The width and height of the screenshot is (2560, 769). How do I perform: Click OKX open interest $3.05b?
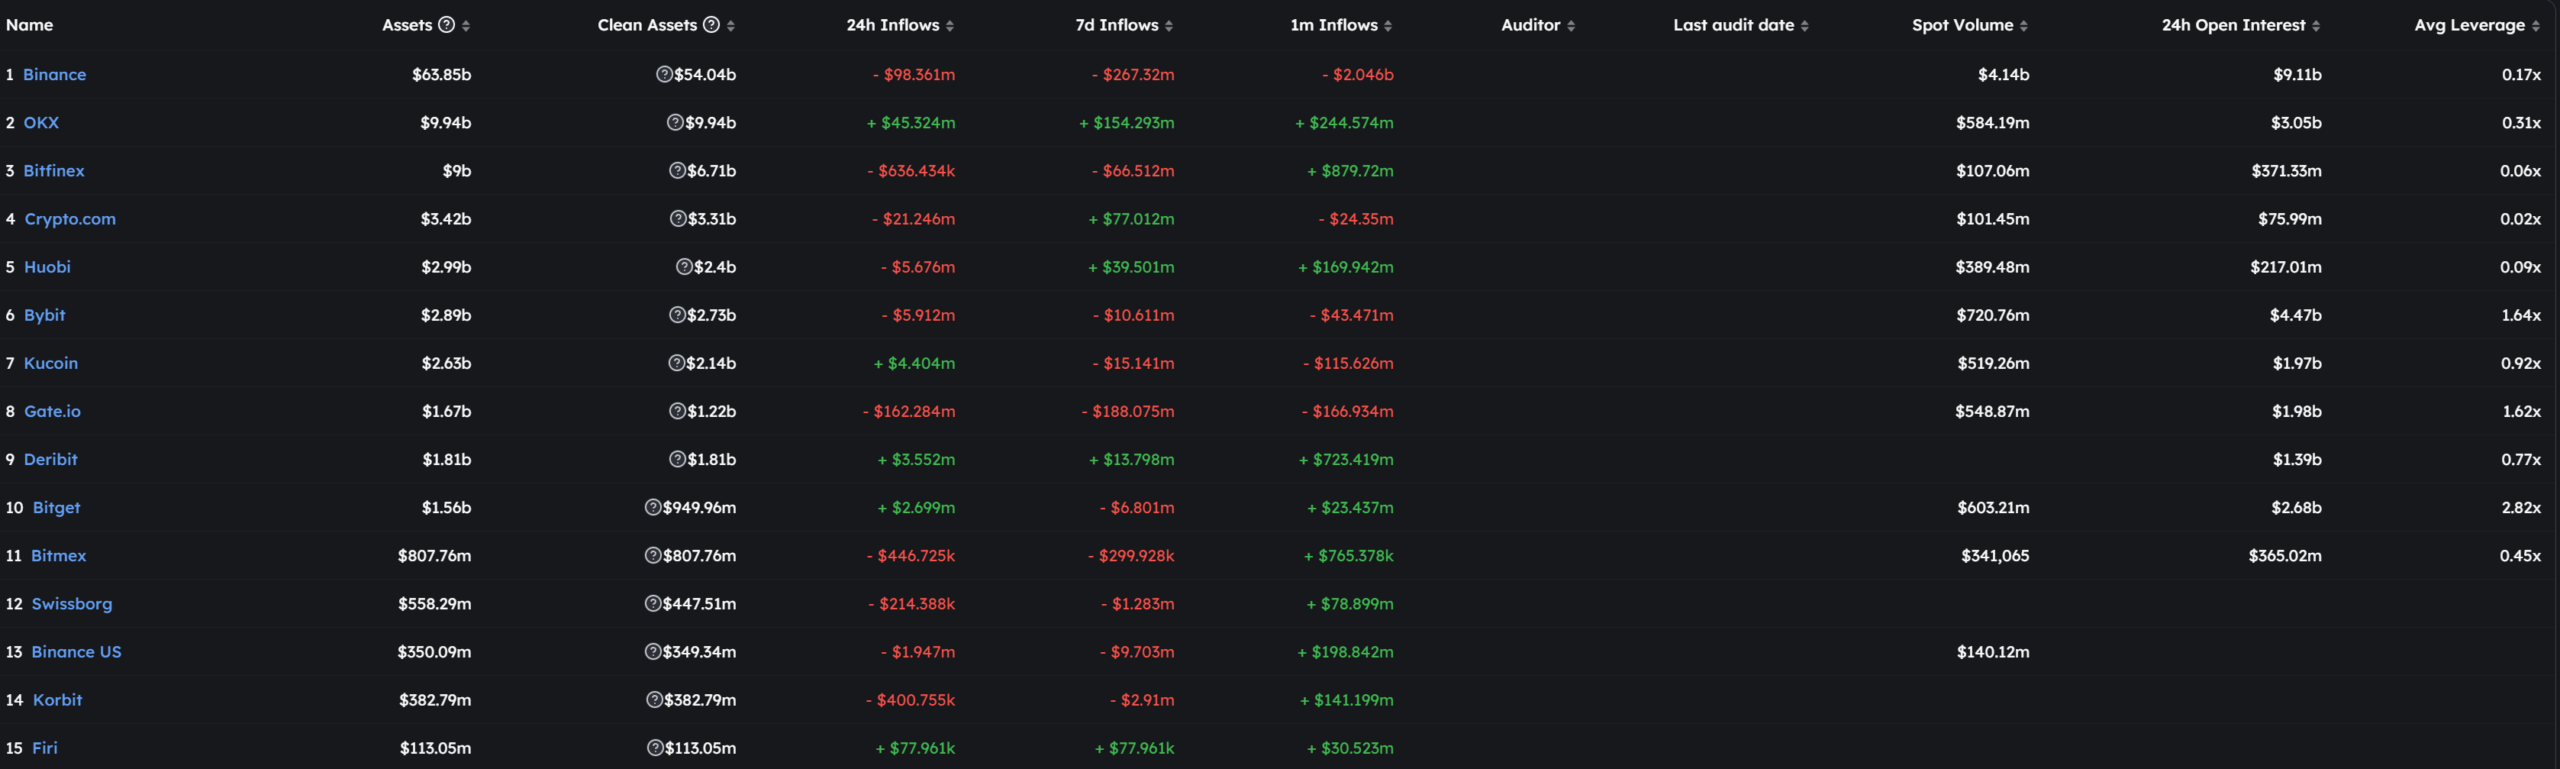(2296, 122)
